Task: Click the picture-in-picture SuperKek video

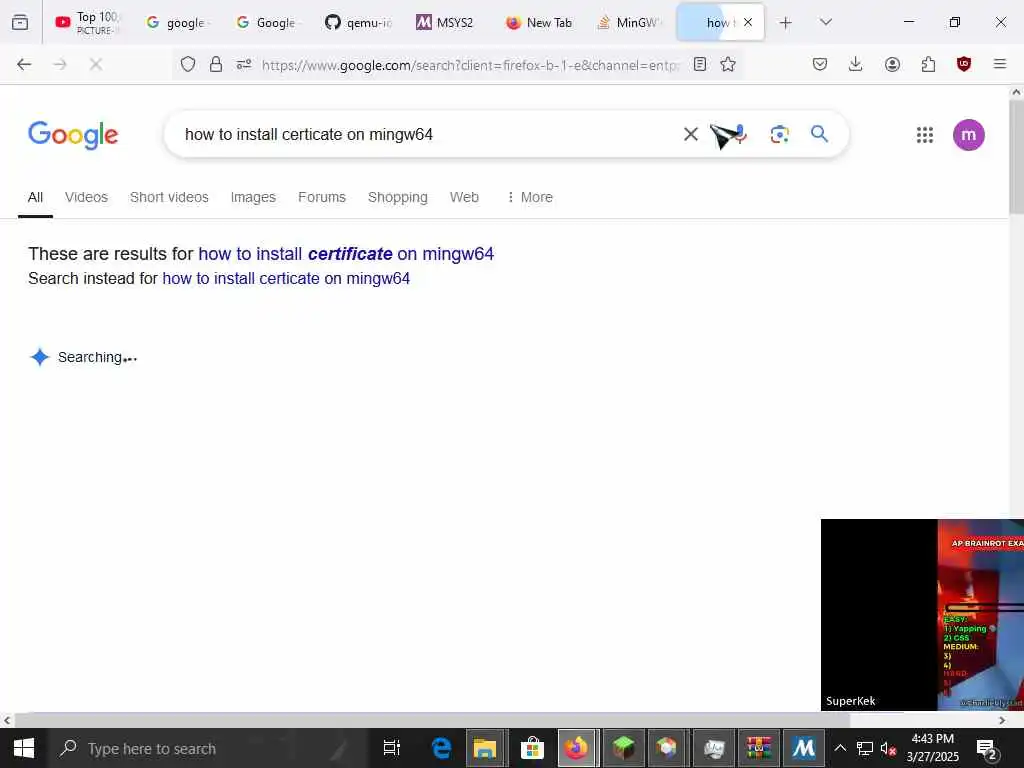Action: point(922,615)
